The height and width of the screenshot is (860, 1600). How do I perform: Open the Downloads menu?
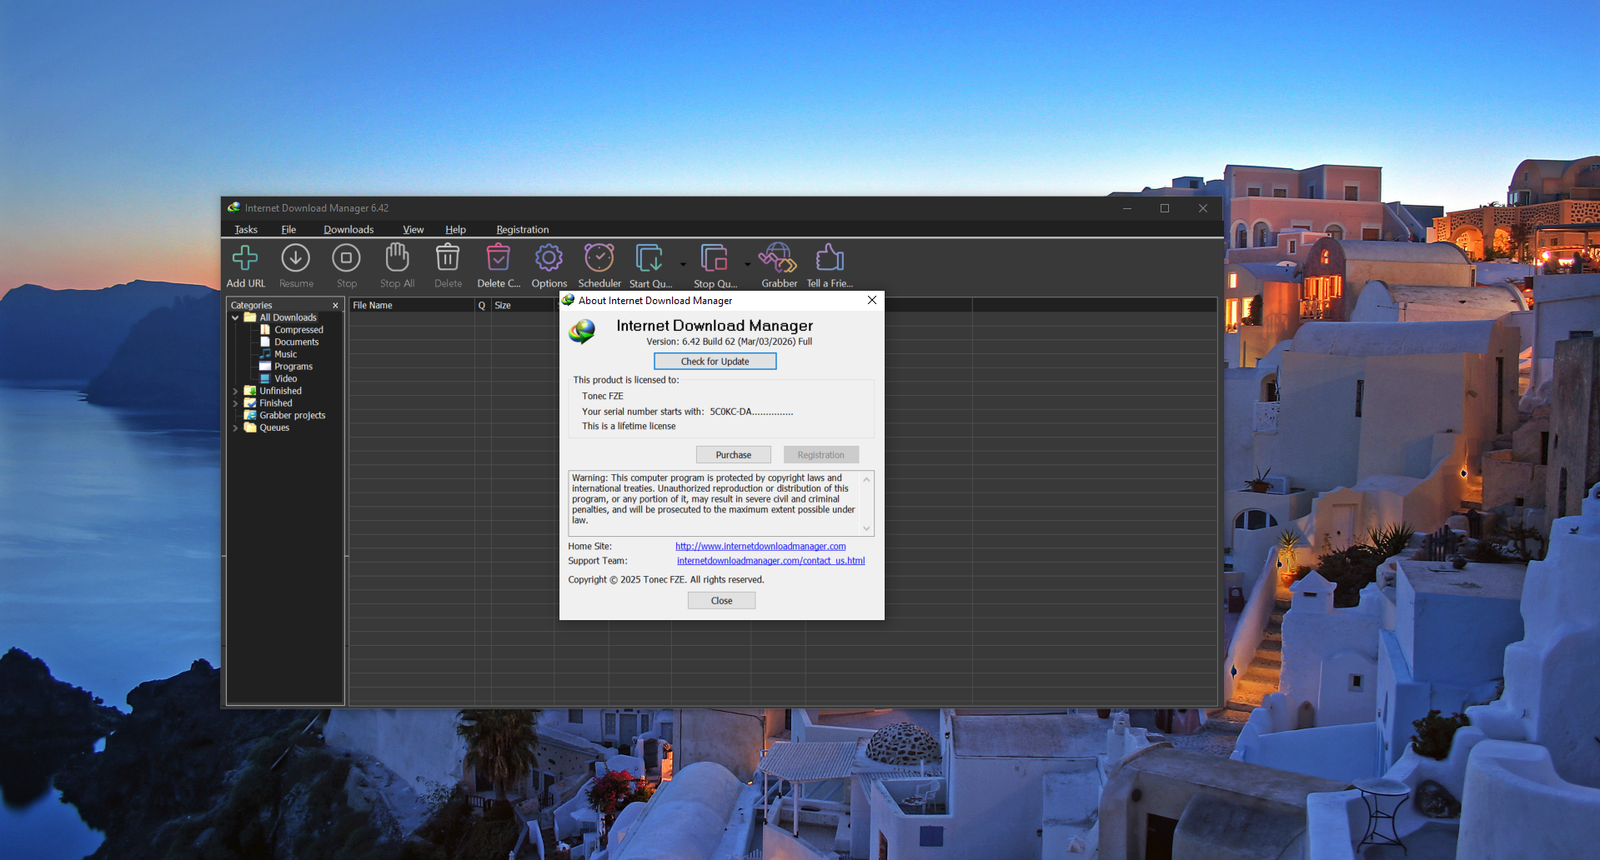pyautogui.click(x=348, y=230)
